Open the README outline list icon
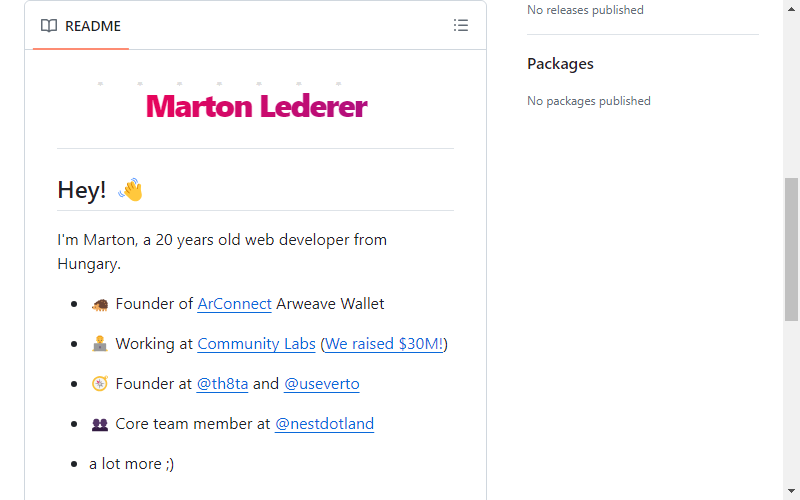 click(x=461, y=26)
